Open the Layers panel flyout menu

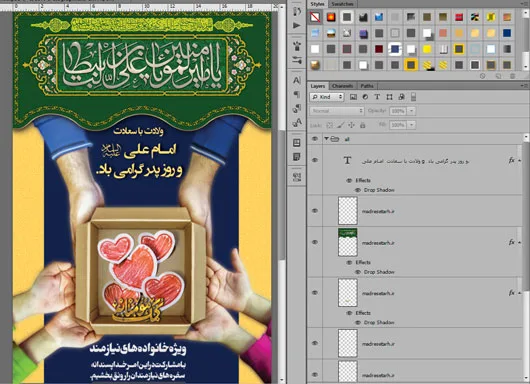coord(525,86)
